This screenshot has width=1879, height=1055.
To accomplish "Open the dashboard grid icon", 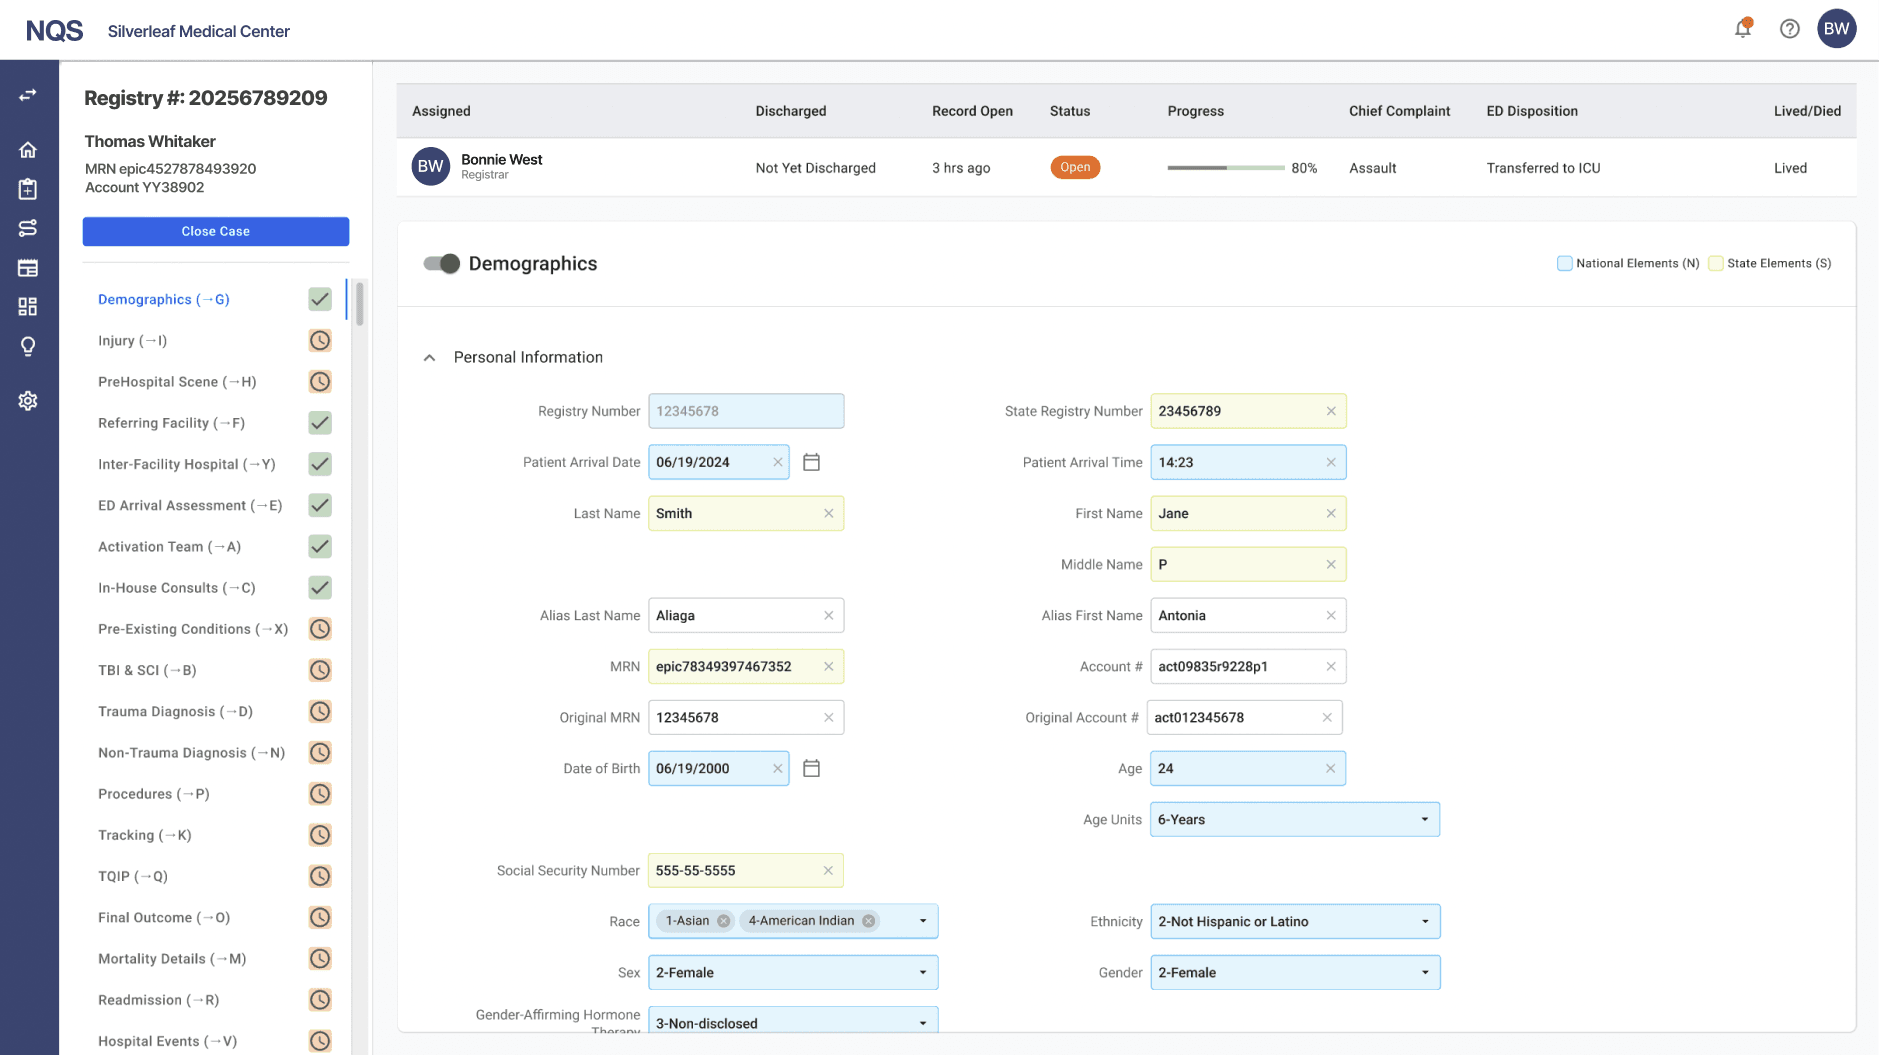I will click(x=28, y=306).
